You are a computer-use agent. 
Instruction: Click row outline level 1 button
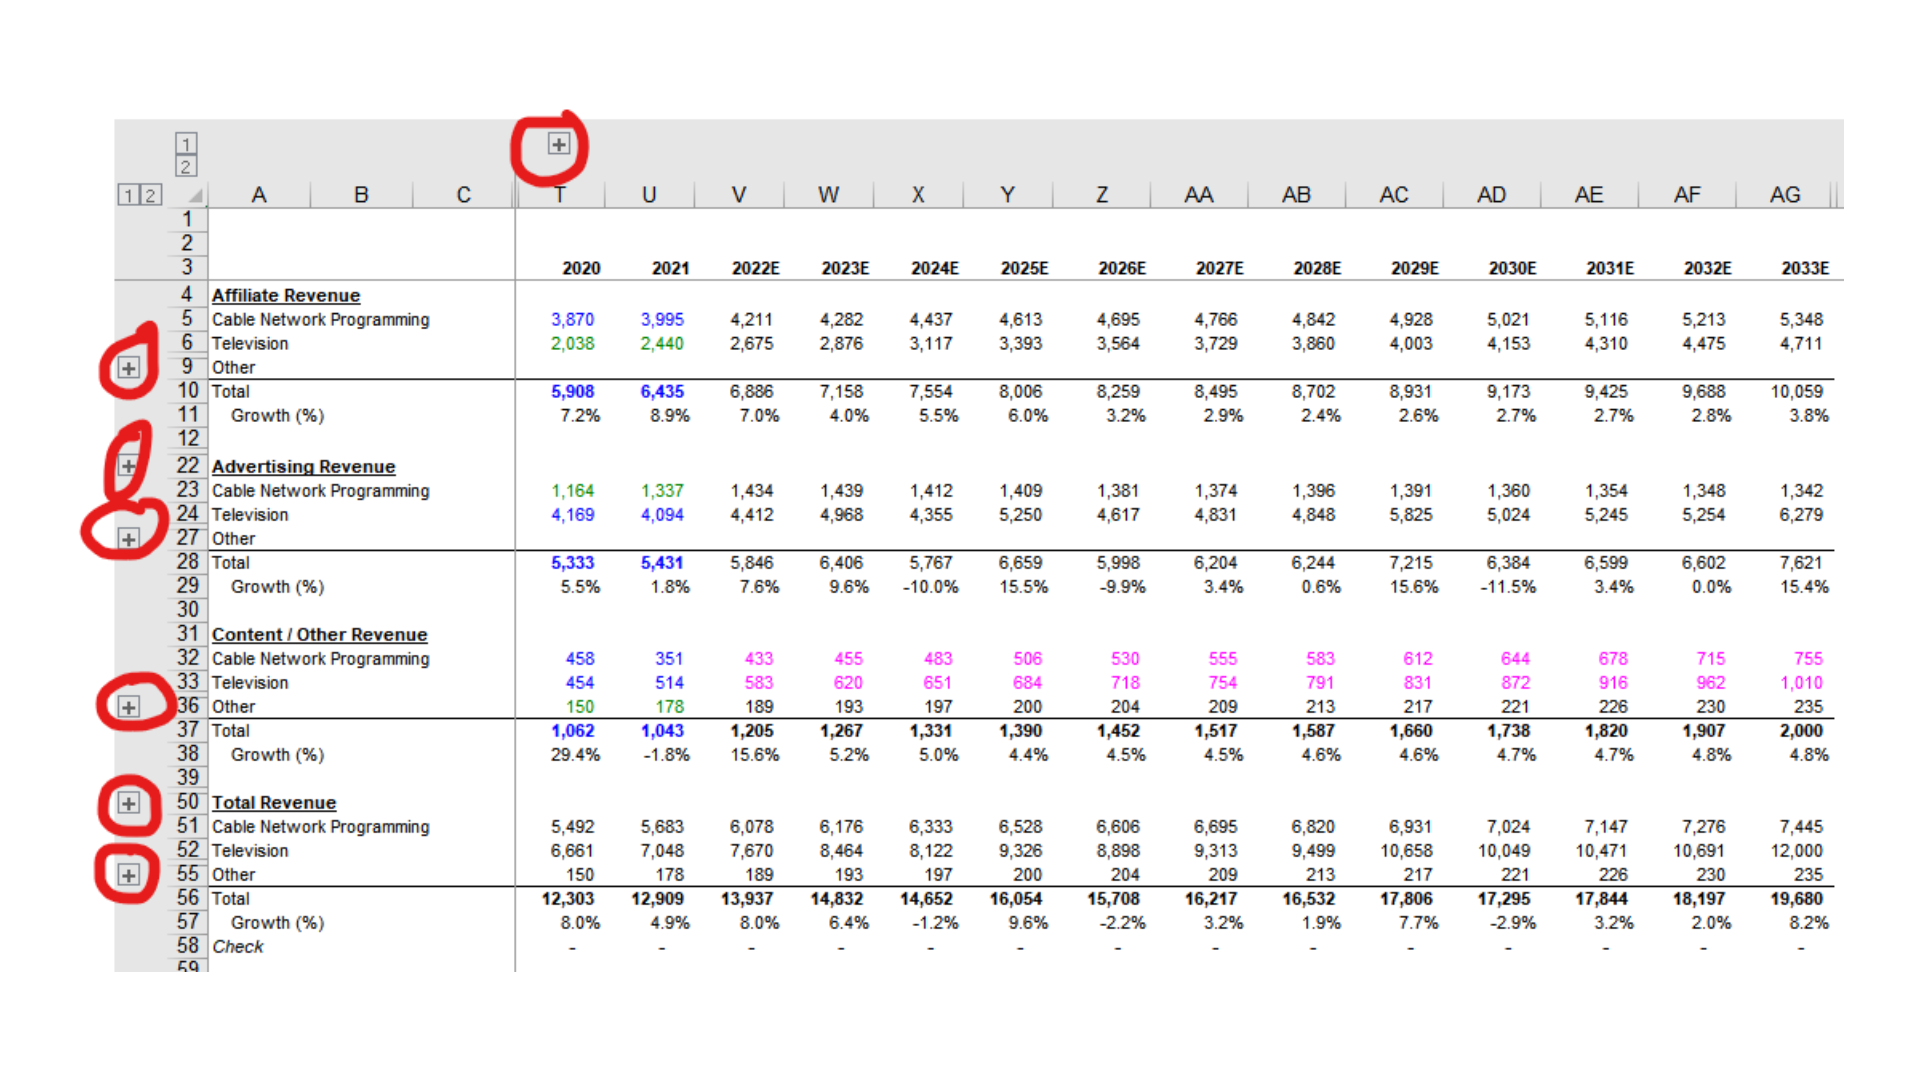pos(127,195)
